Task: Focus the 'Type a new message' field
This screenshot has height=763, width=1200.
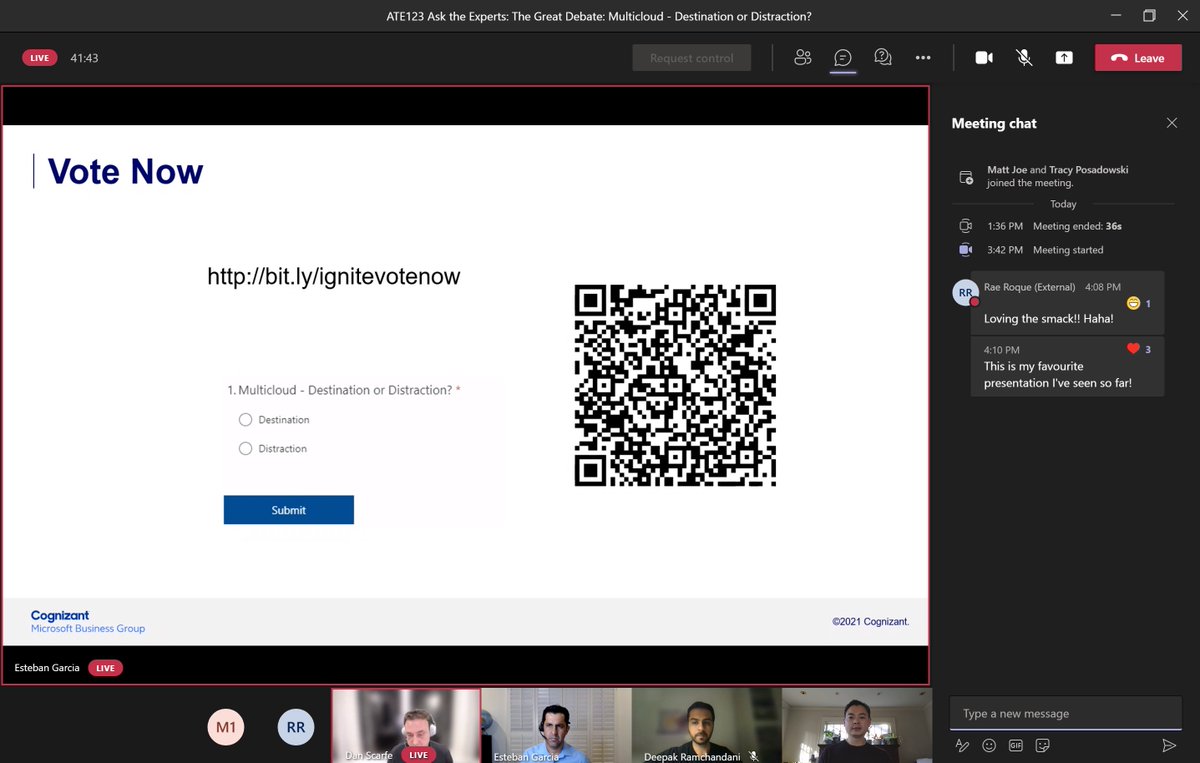Action: tap(1066, 713)
